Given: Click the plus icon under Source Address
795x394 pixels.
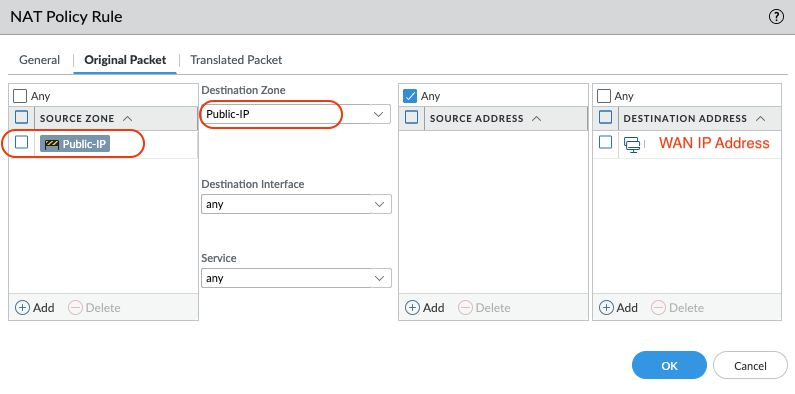Looking at the screenshot, I should (412, 307).
